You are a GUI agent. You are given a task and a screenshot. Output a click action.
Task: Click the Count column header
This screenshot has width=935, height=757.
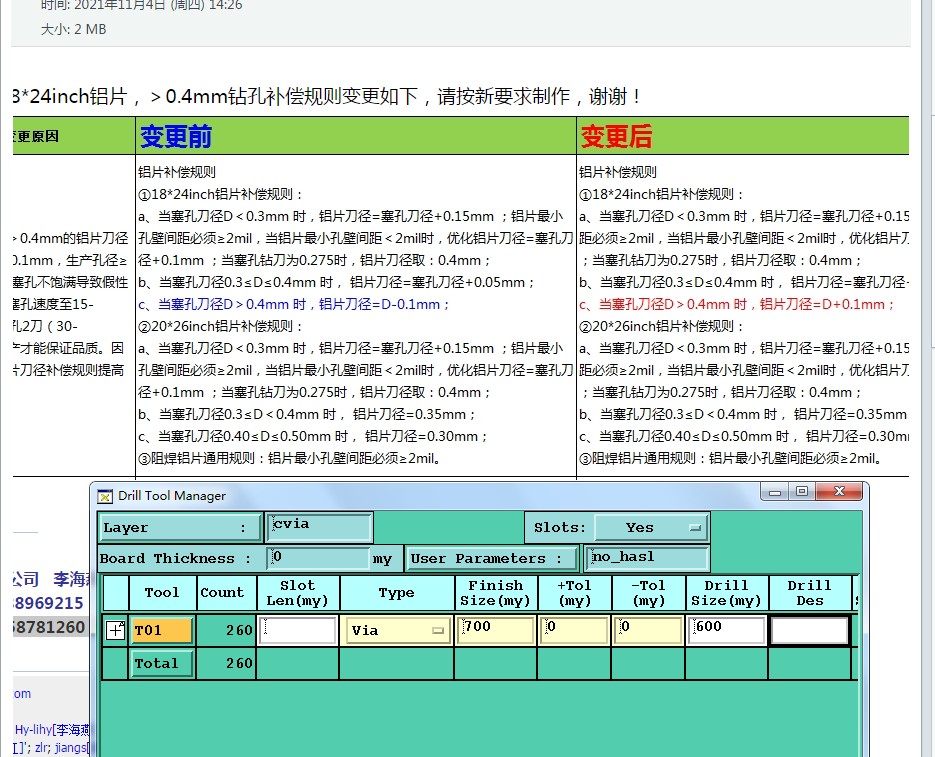tap(227, 593)
